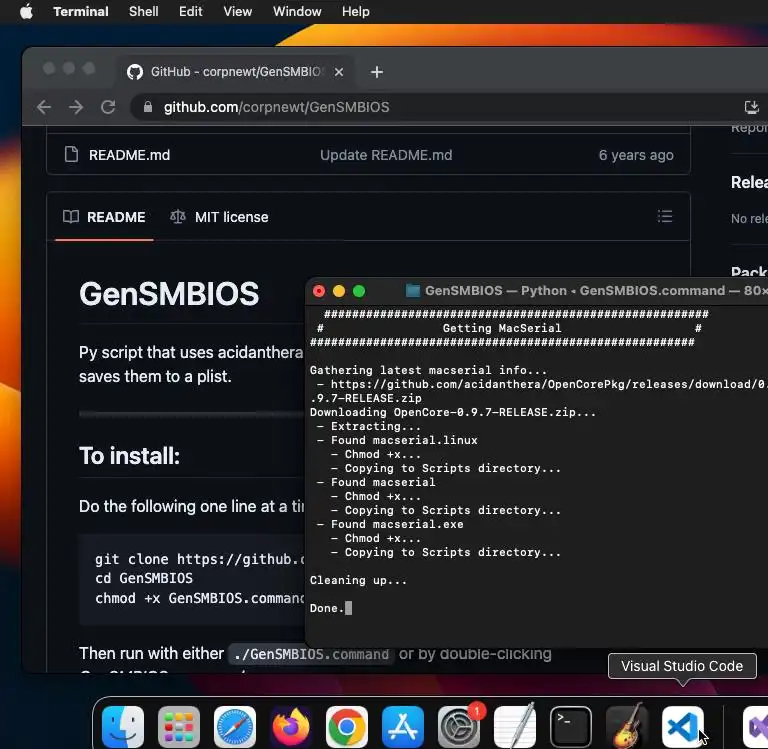Go forward in the browser
This screenshot has width=768, height=749.
pyautogui.click(x=76, y=107)
